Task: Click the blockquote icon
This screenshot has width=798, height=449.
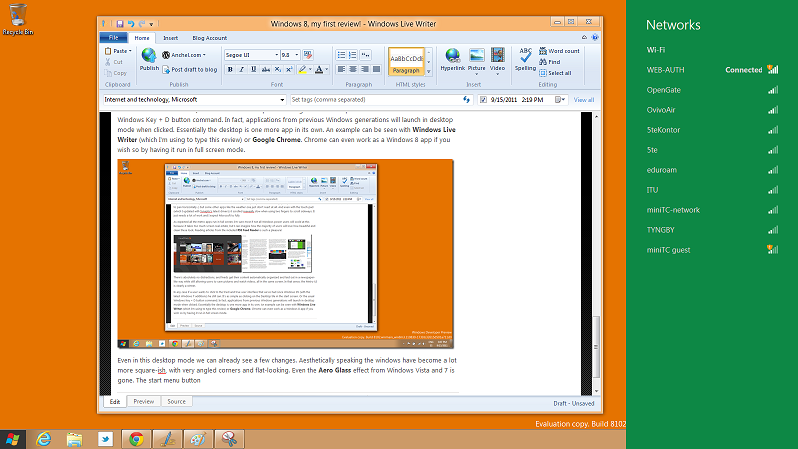Action: tap(365, 55)
